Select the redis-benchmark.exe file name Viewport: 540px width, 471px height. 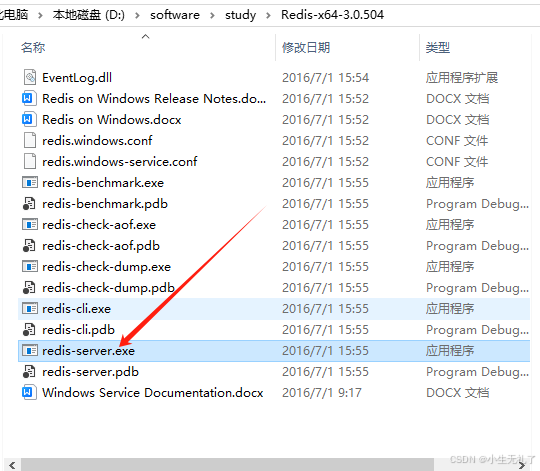pos(103,183)
